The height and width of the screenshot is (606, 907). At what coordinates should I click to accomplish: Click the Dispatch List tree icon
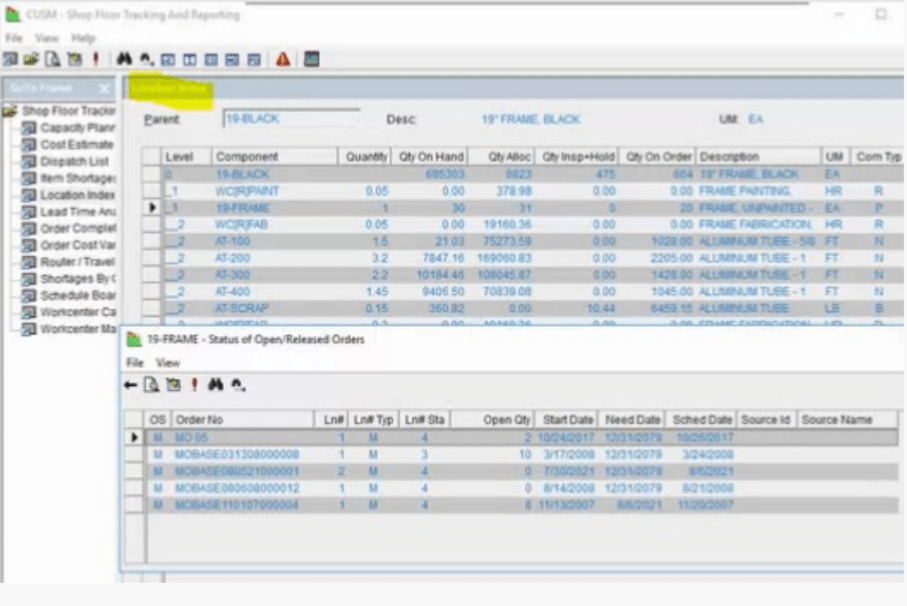28,161
